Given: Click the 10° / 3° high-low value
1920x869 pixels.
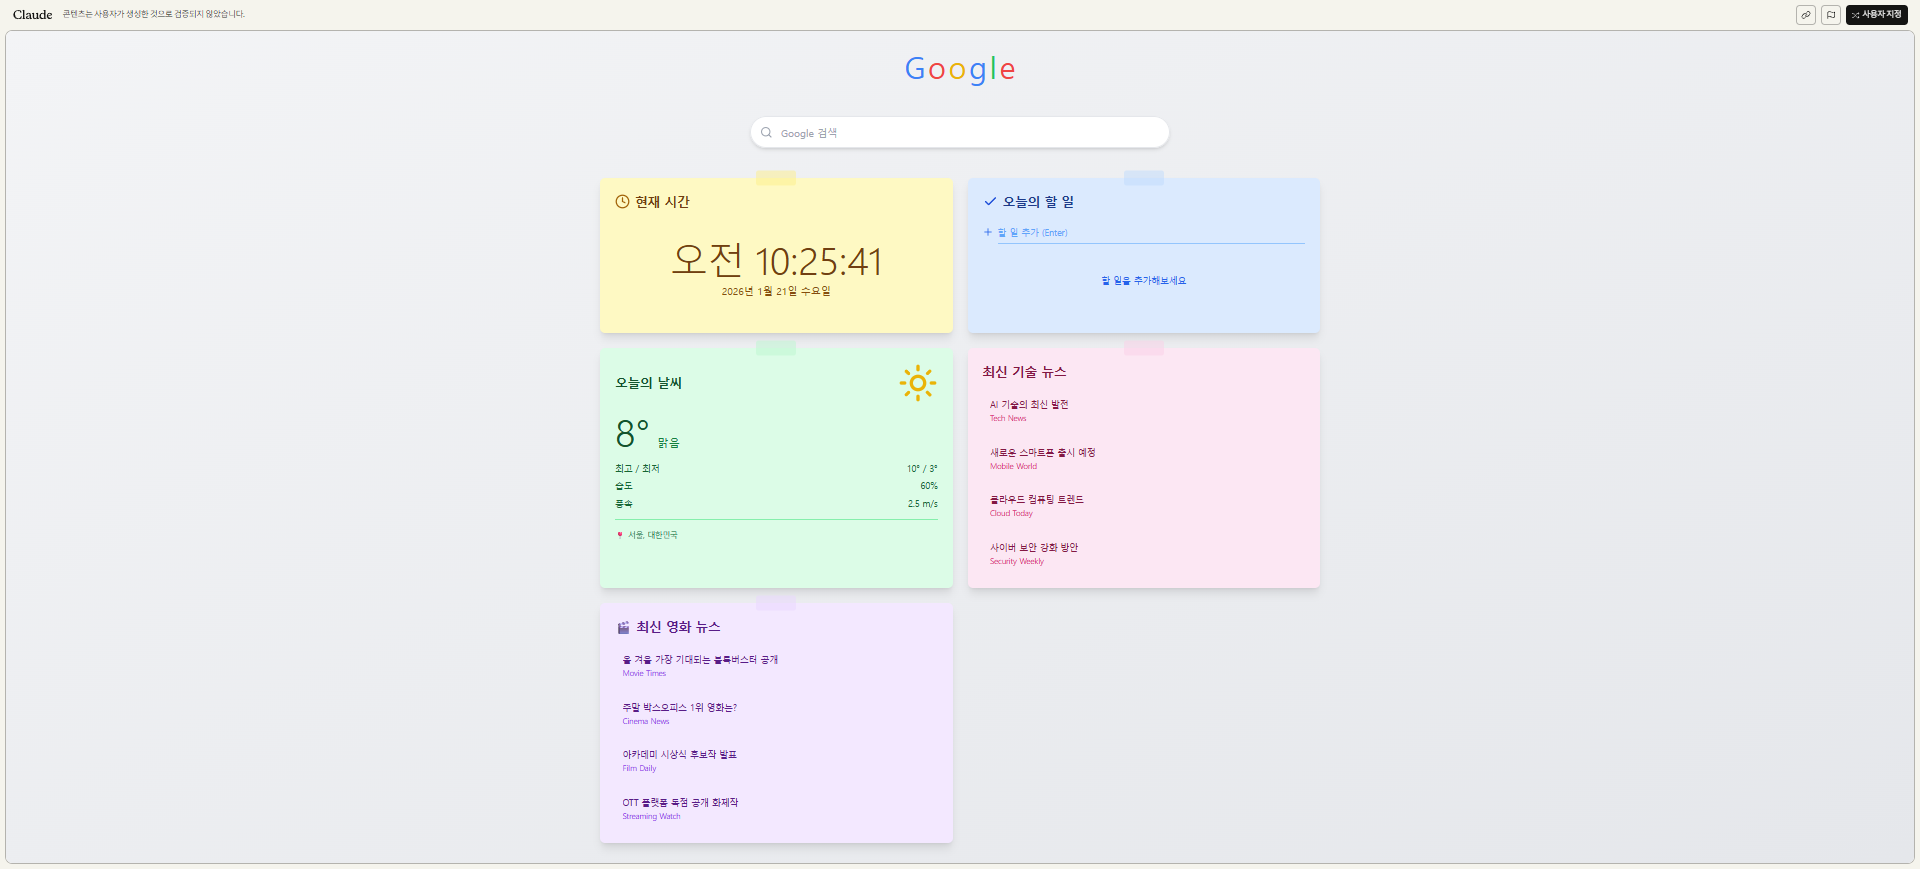Looking at the screenshot, I should click(x=922, y=469).
